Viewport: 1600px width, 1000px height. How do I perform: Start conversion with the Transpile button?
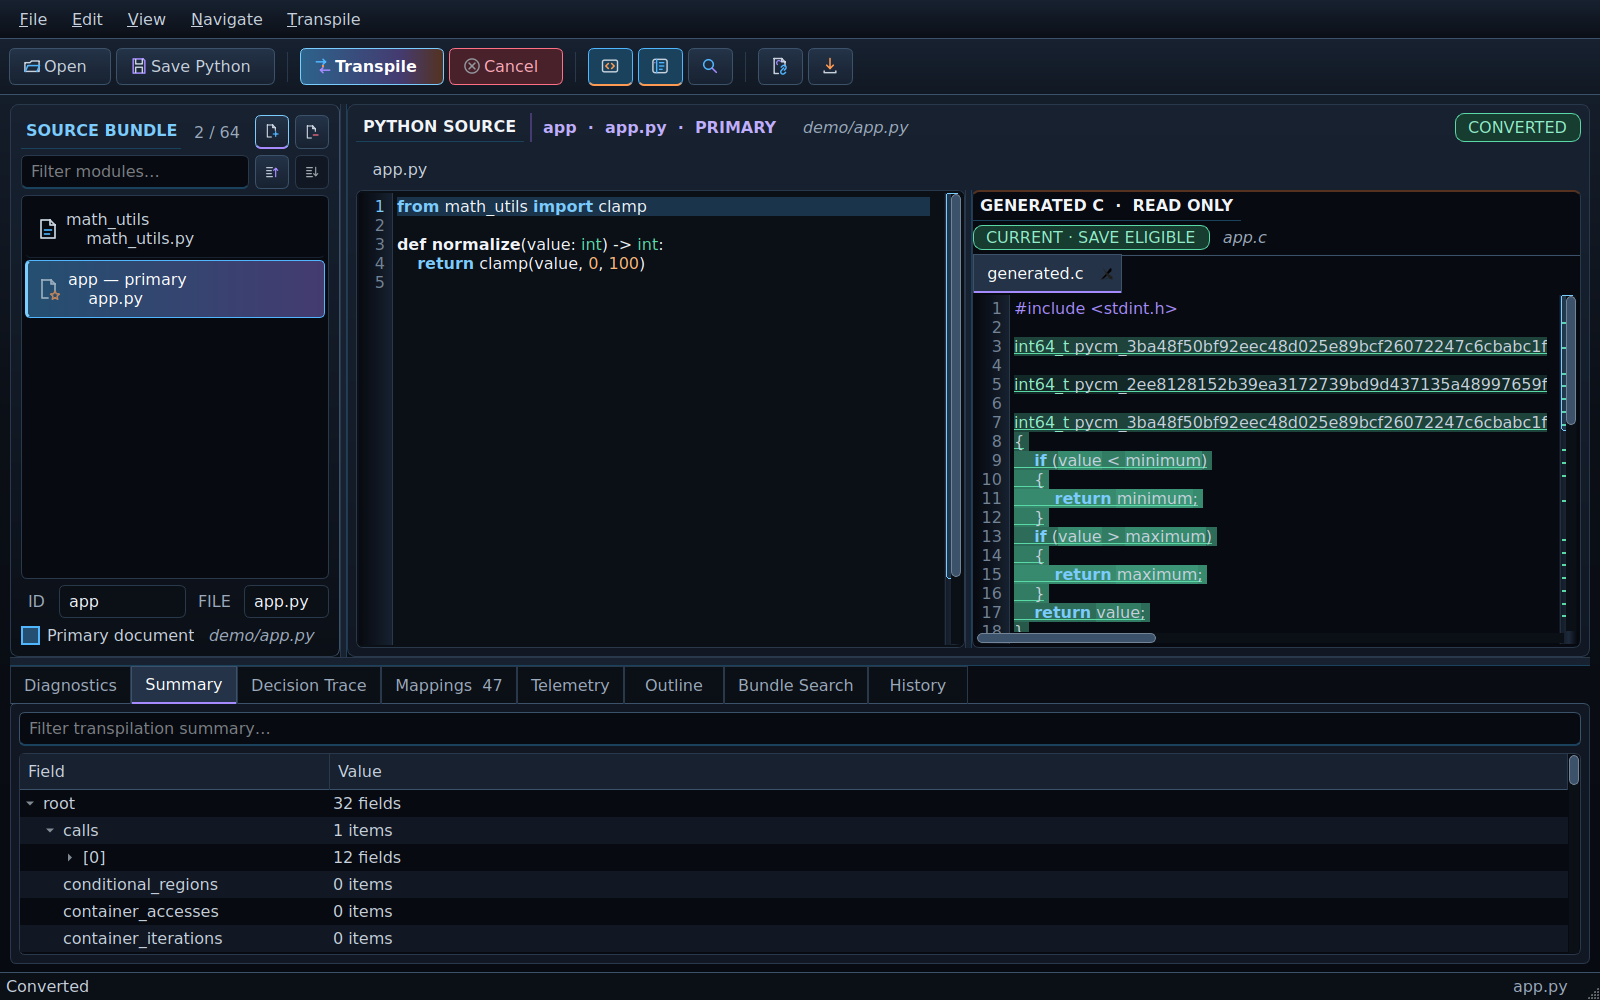pyautogui.click(x=372, y=66)
